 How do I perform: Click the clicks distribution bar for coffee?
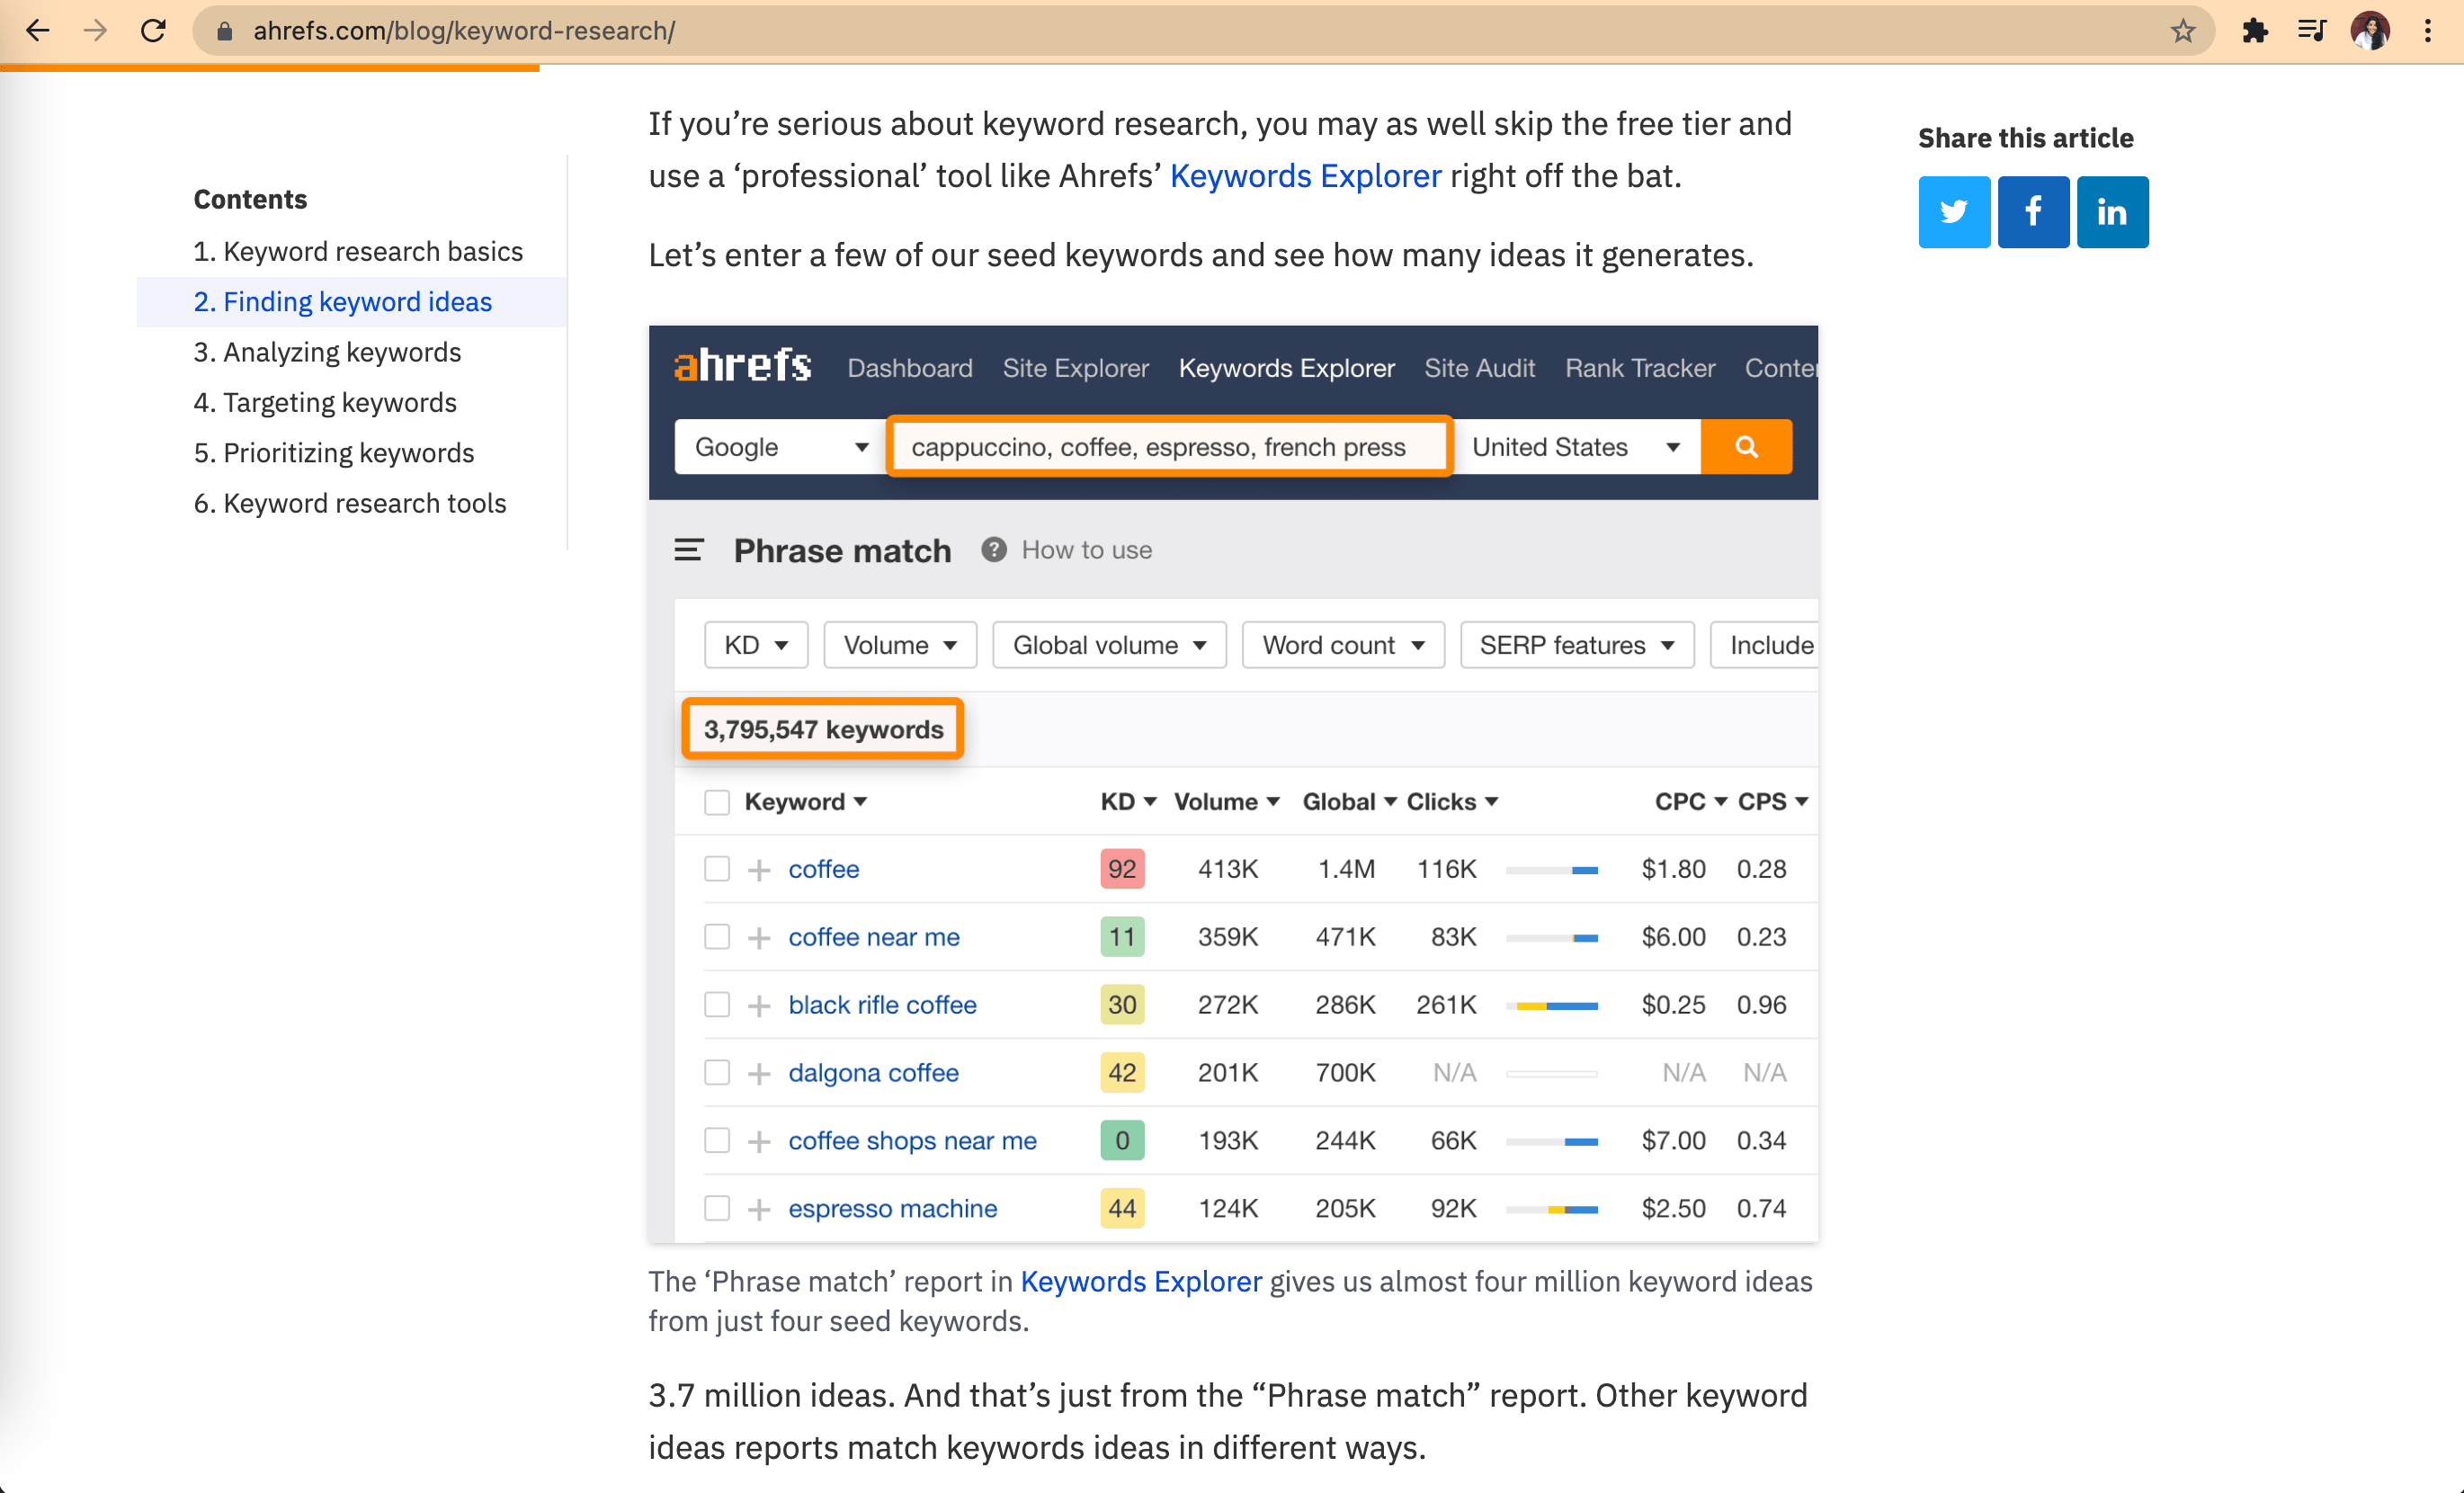coord(1551,870)
